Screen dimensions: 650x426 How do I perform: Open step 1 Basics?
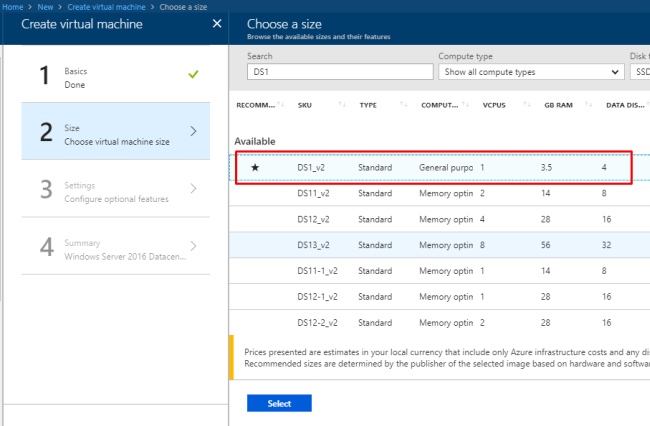pos(116,75)
